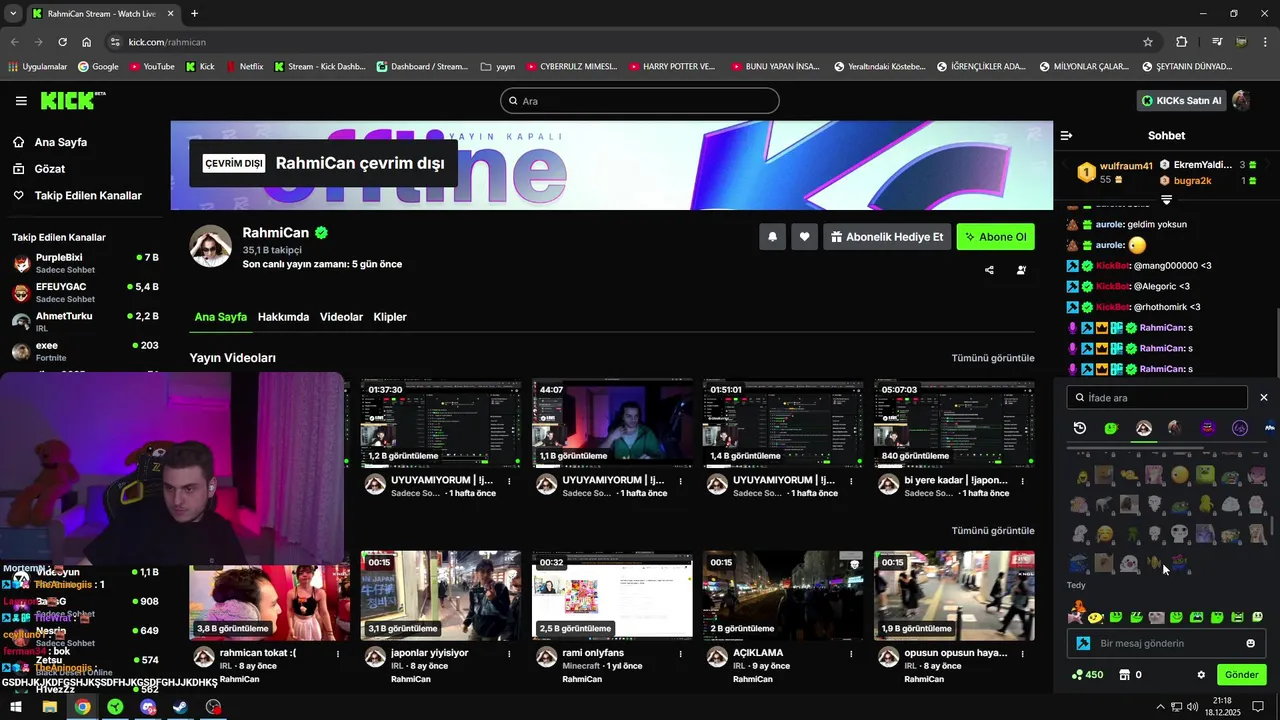Image resolution: width=1280 pixels, height=720 pixels.
Task: Open the Dashboard / Stream bookmark
Action: 422,67
